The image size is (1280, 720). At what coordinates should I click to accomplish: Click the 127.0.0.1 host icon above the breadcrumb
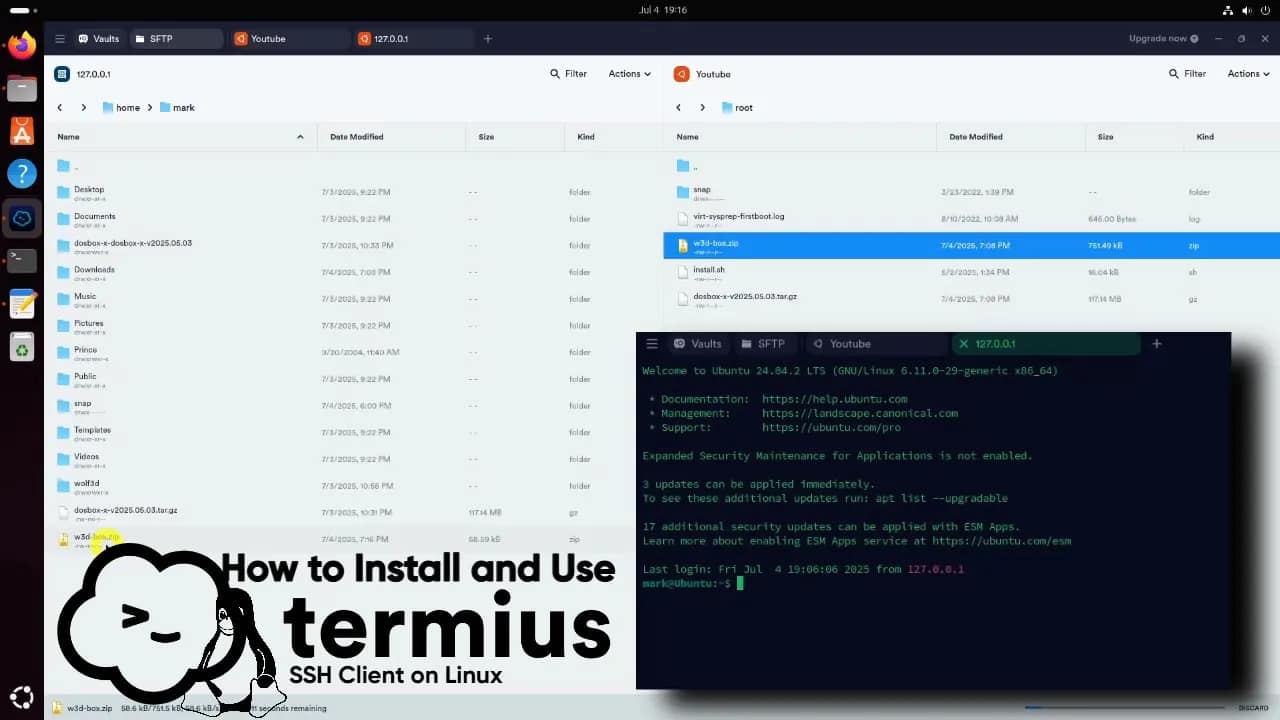click(62, 73)
